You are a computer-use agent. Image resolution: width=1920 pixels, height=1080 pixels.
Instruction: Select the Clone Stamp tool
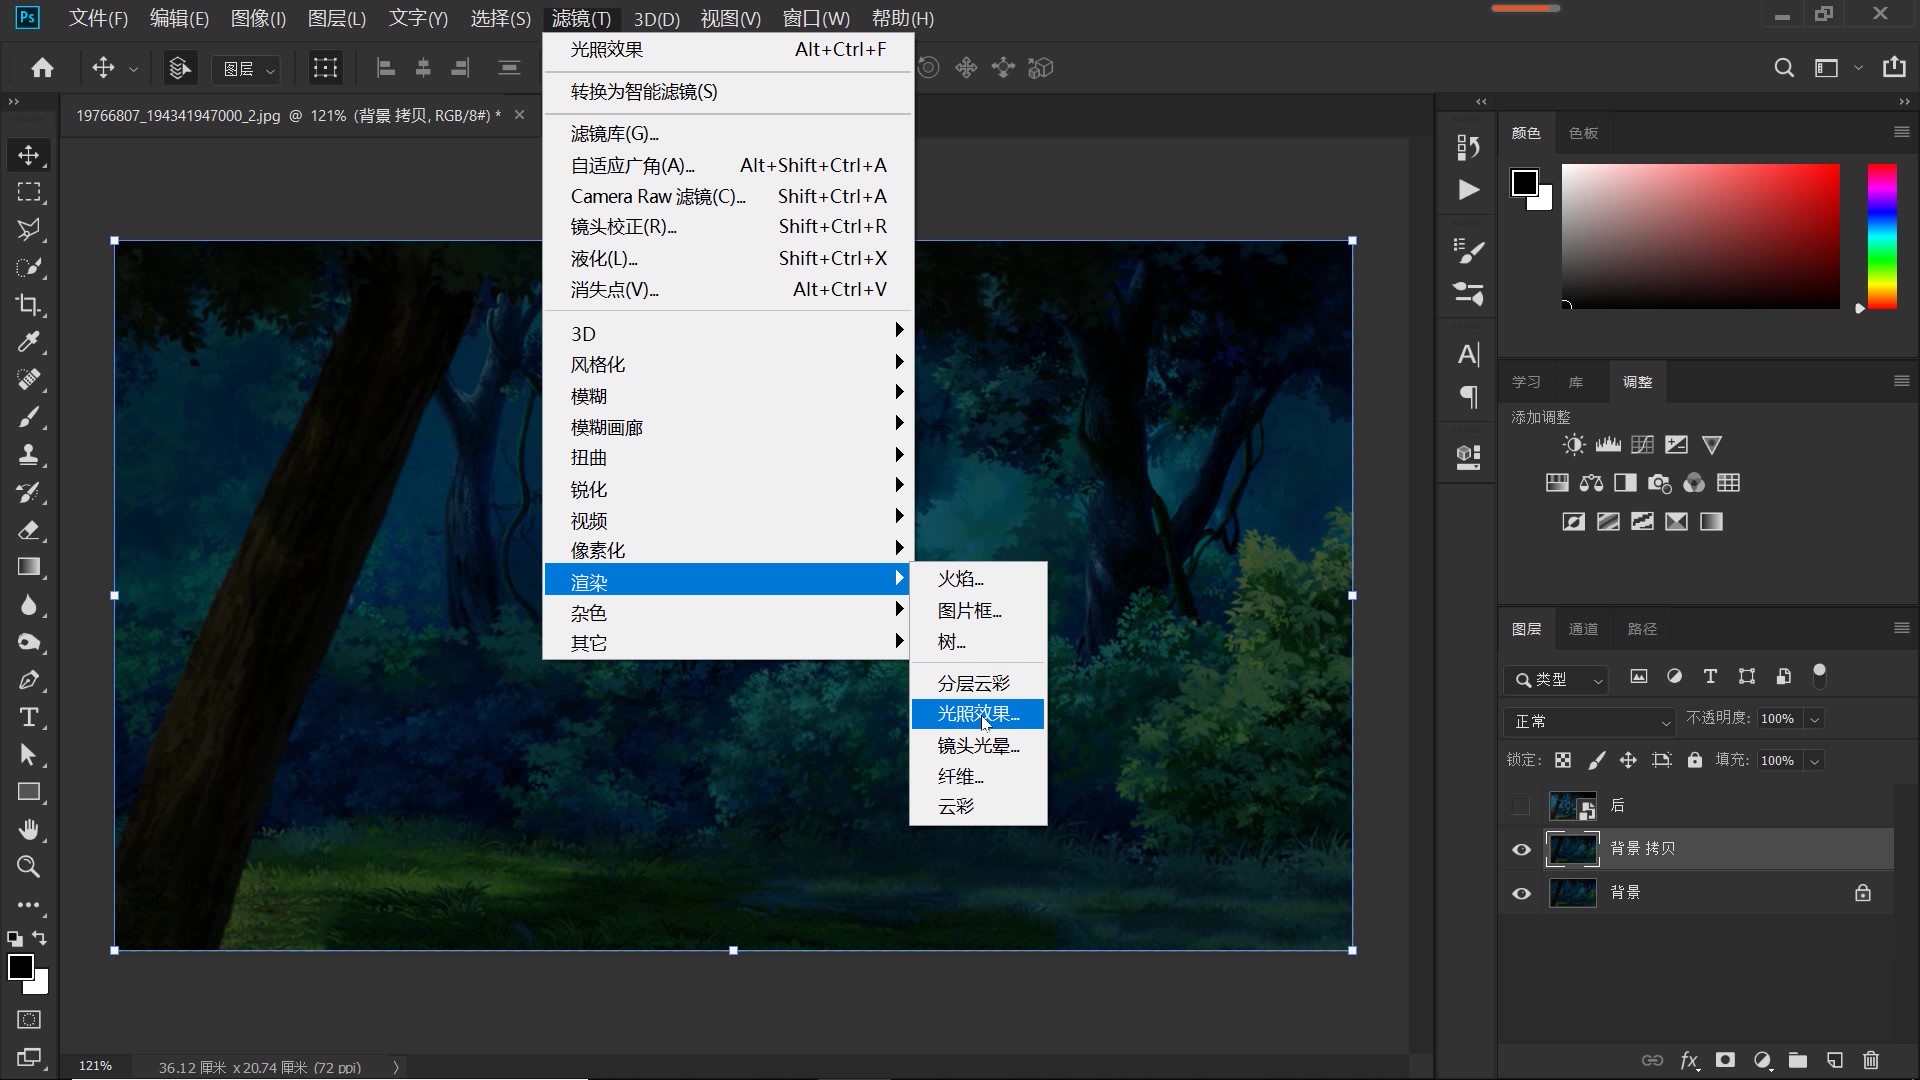28,455
